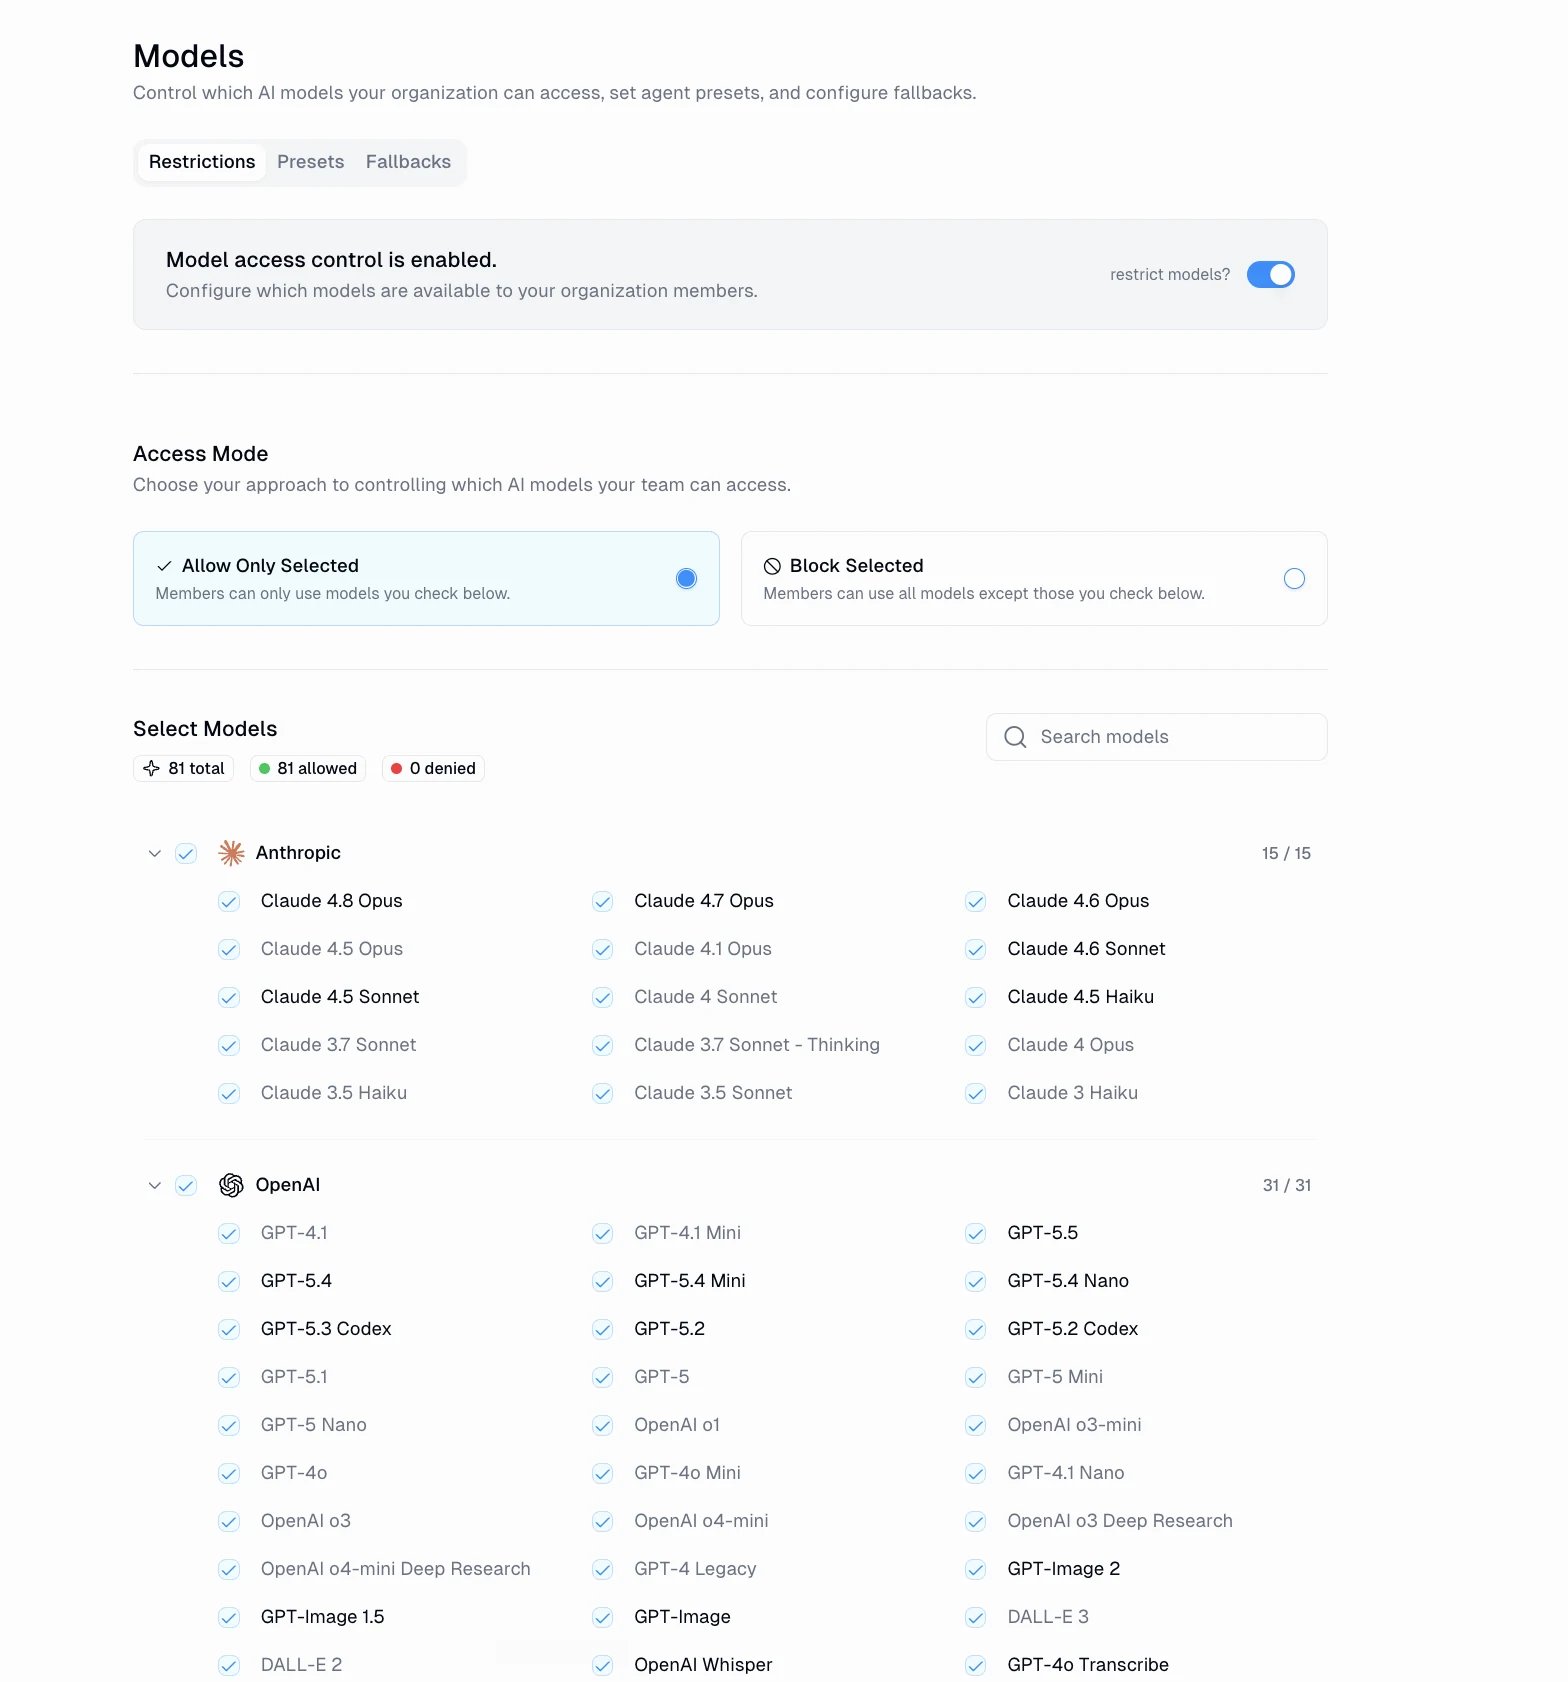Click the Claude 4.6 Opus label
The image size is (1568, 1682).
pyautogui.click(x=1078, y=901)
